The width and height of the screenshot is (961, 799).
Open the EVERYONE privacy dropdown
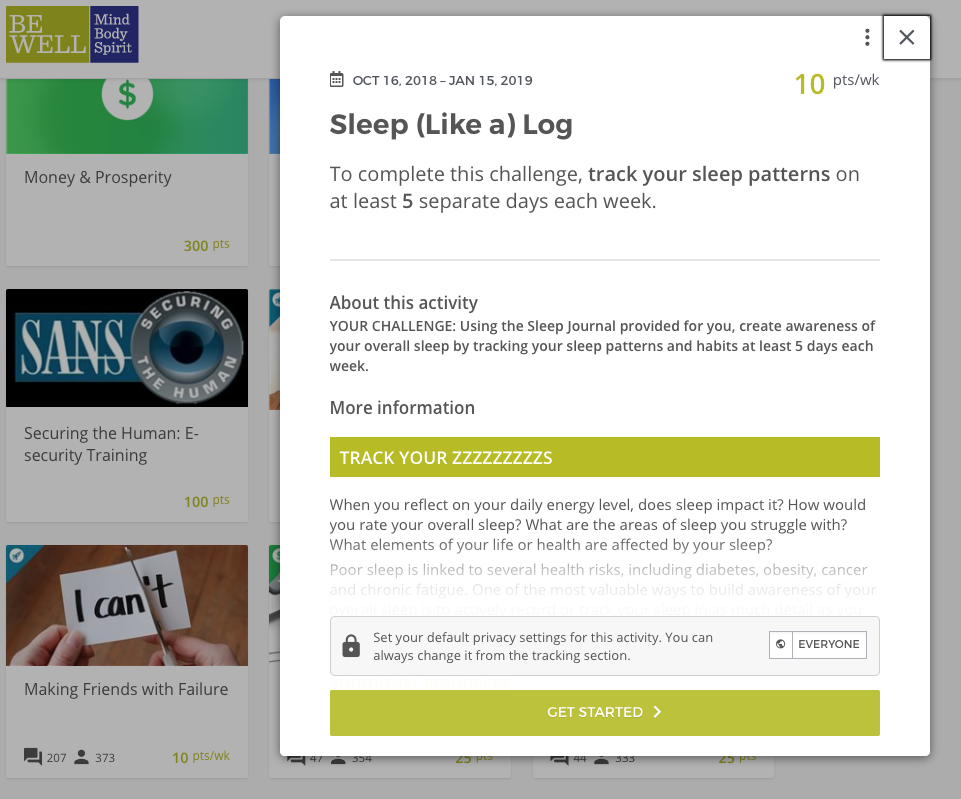click(x=818, y=645)
